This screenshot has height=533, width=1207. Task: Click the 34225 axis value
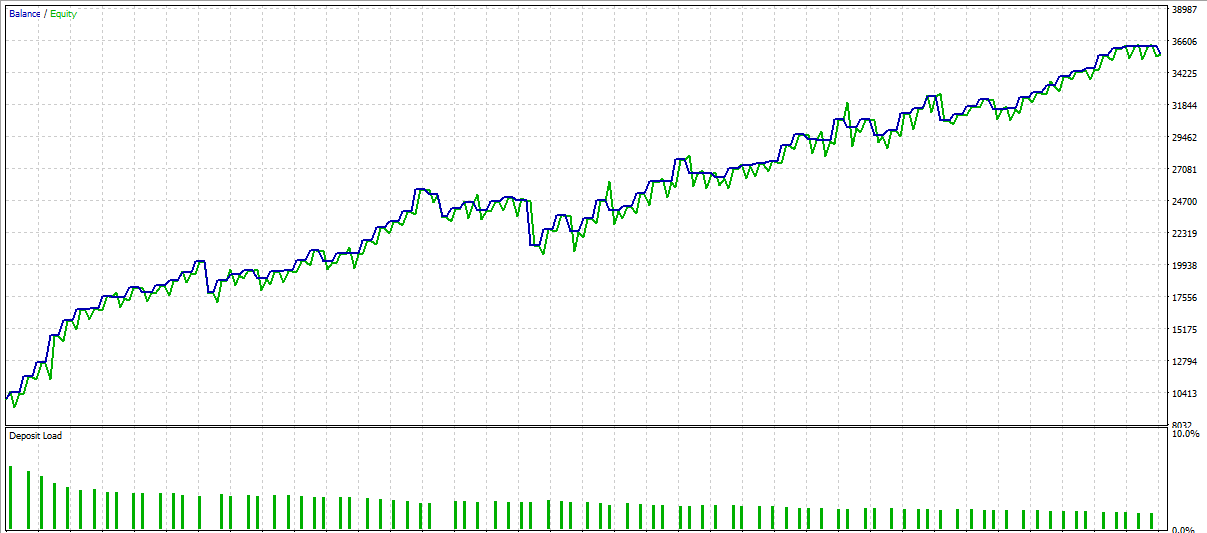coord(1184,74)
